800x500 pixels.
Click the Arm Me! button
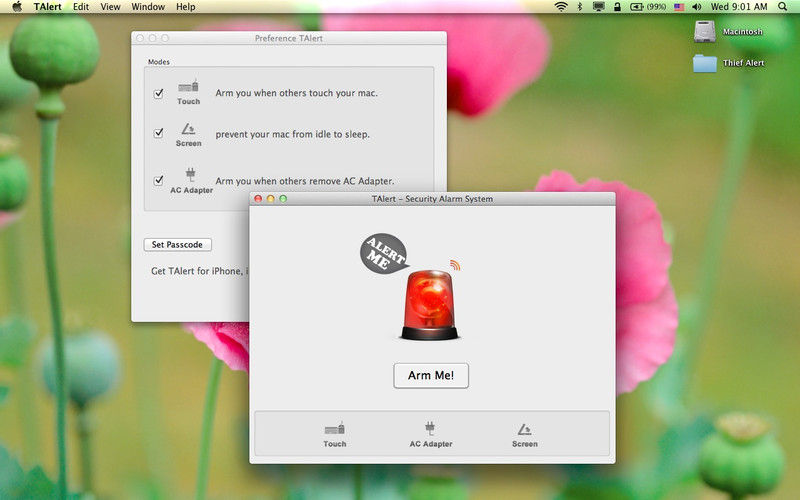431,376
